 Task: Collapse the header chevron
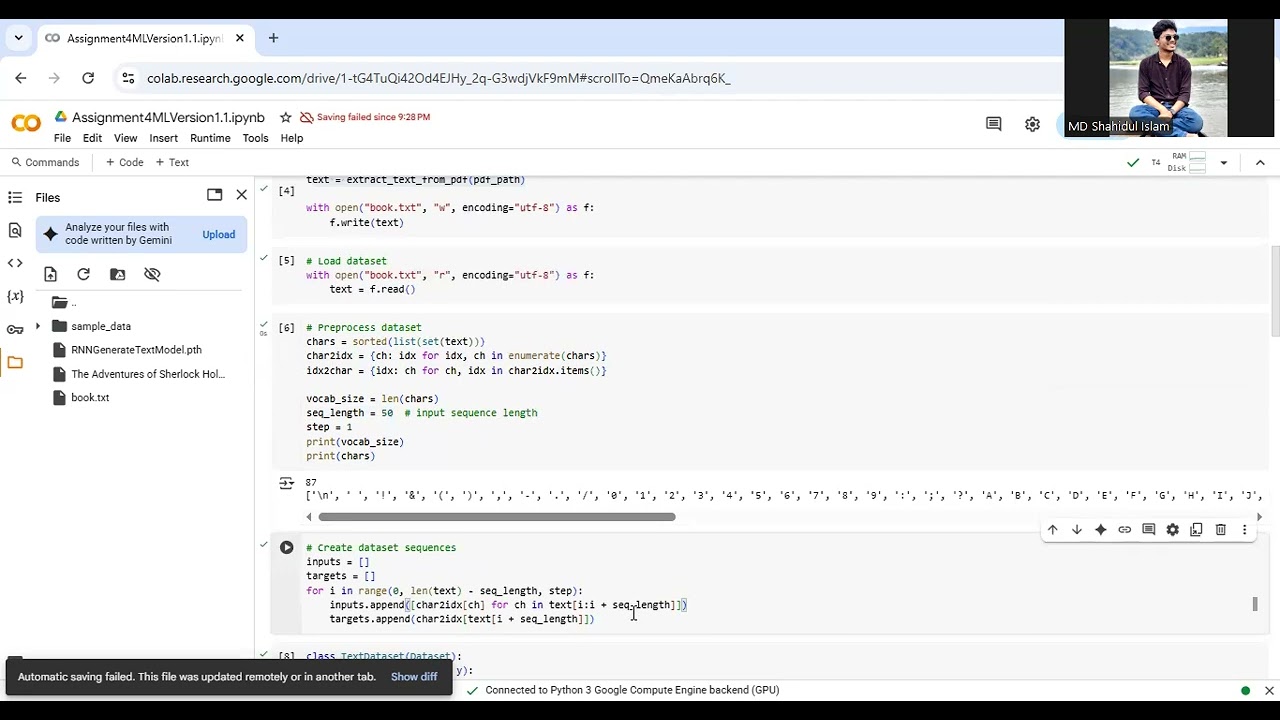coord(1260,162)
